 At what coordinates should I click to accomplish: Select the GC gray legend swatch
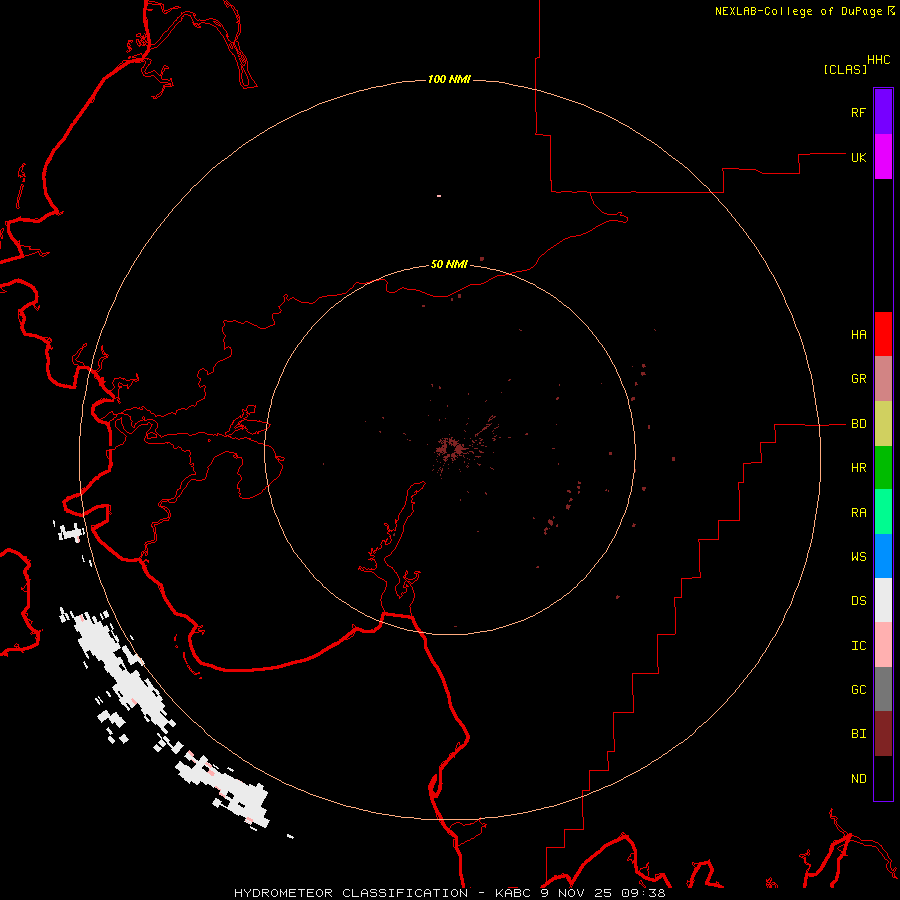pos(883,689)
